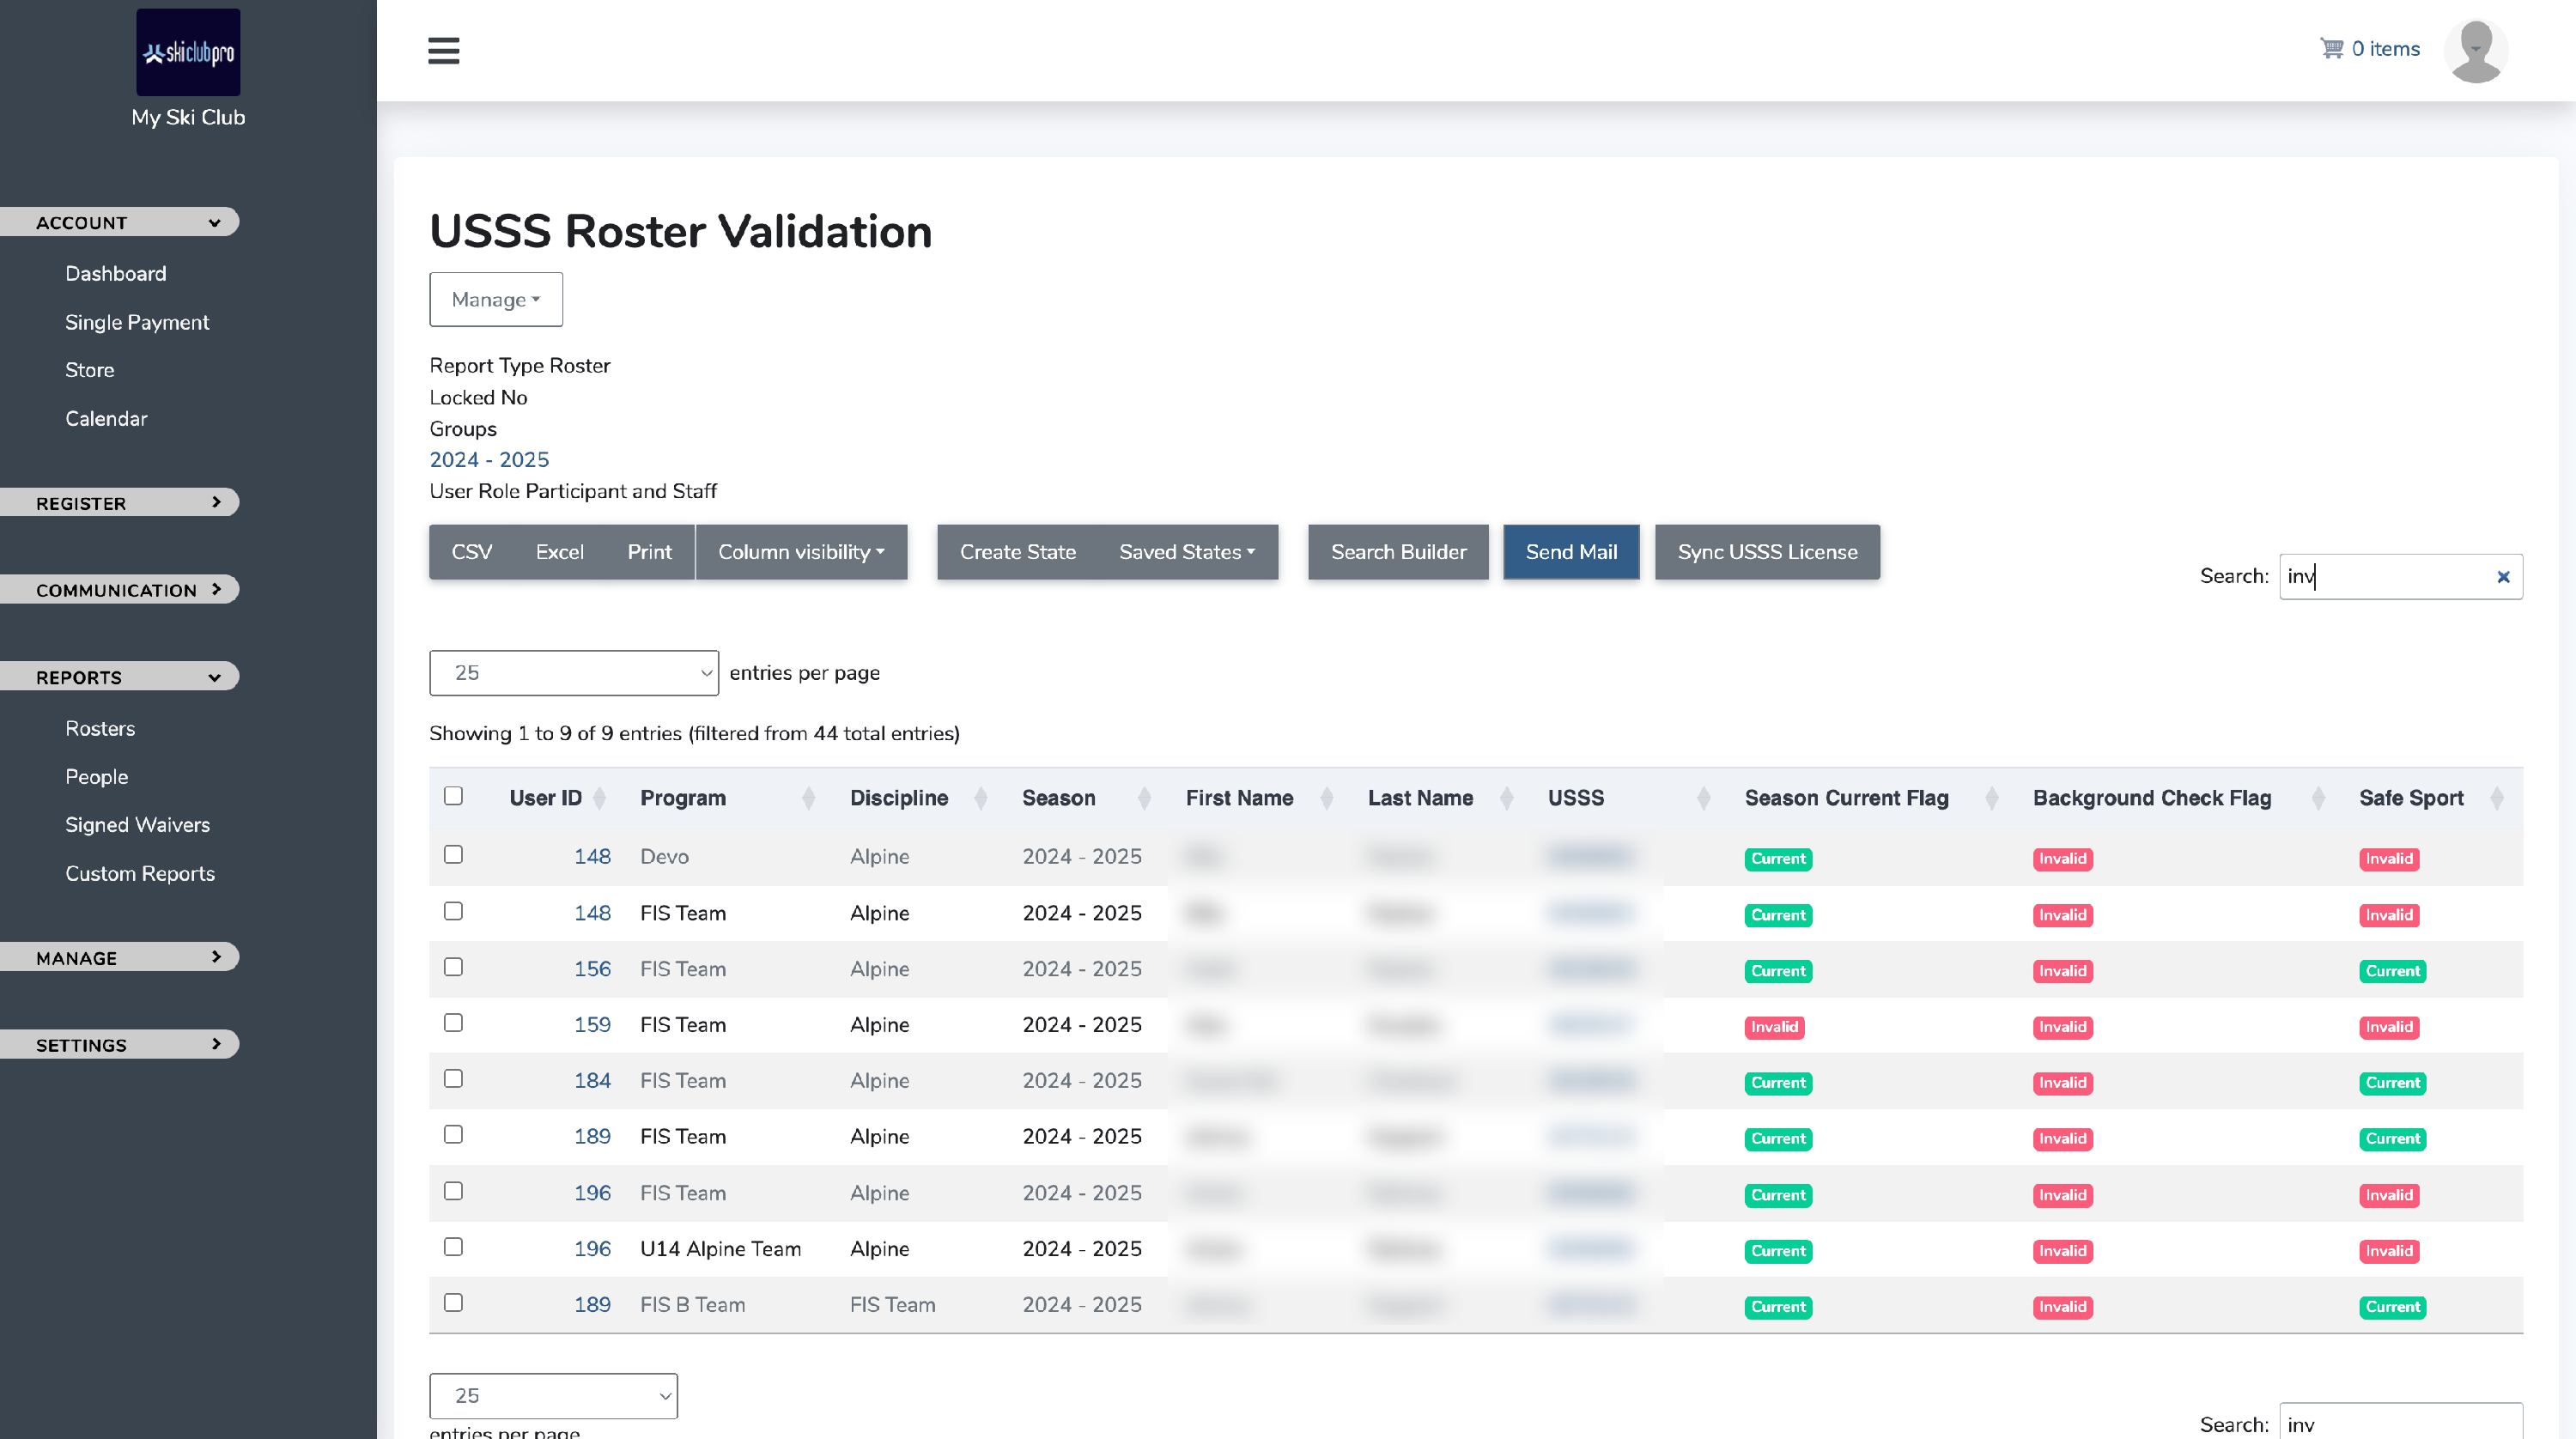The image size is (2576, 1439).
Task: Open the shopping cart icon
Action: pos(2331,48)
